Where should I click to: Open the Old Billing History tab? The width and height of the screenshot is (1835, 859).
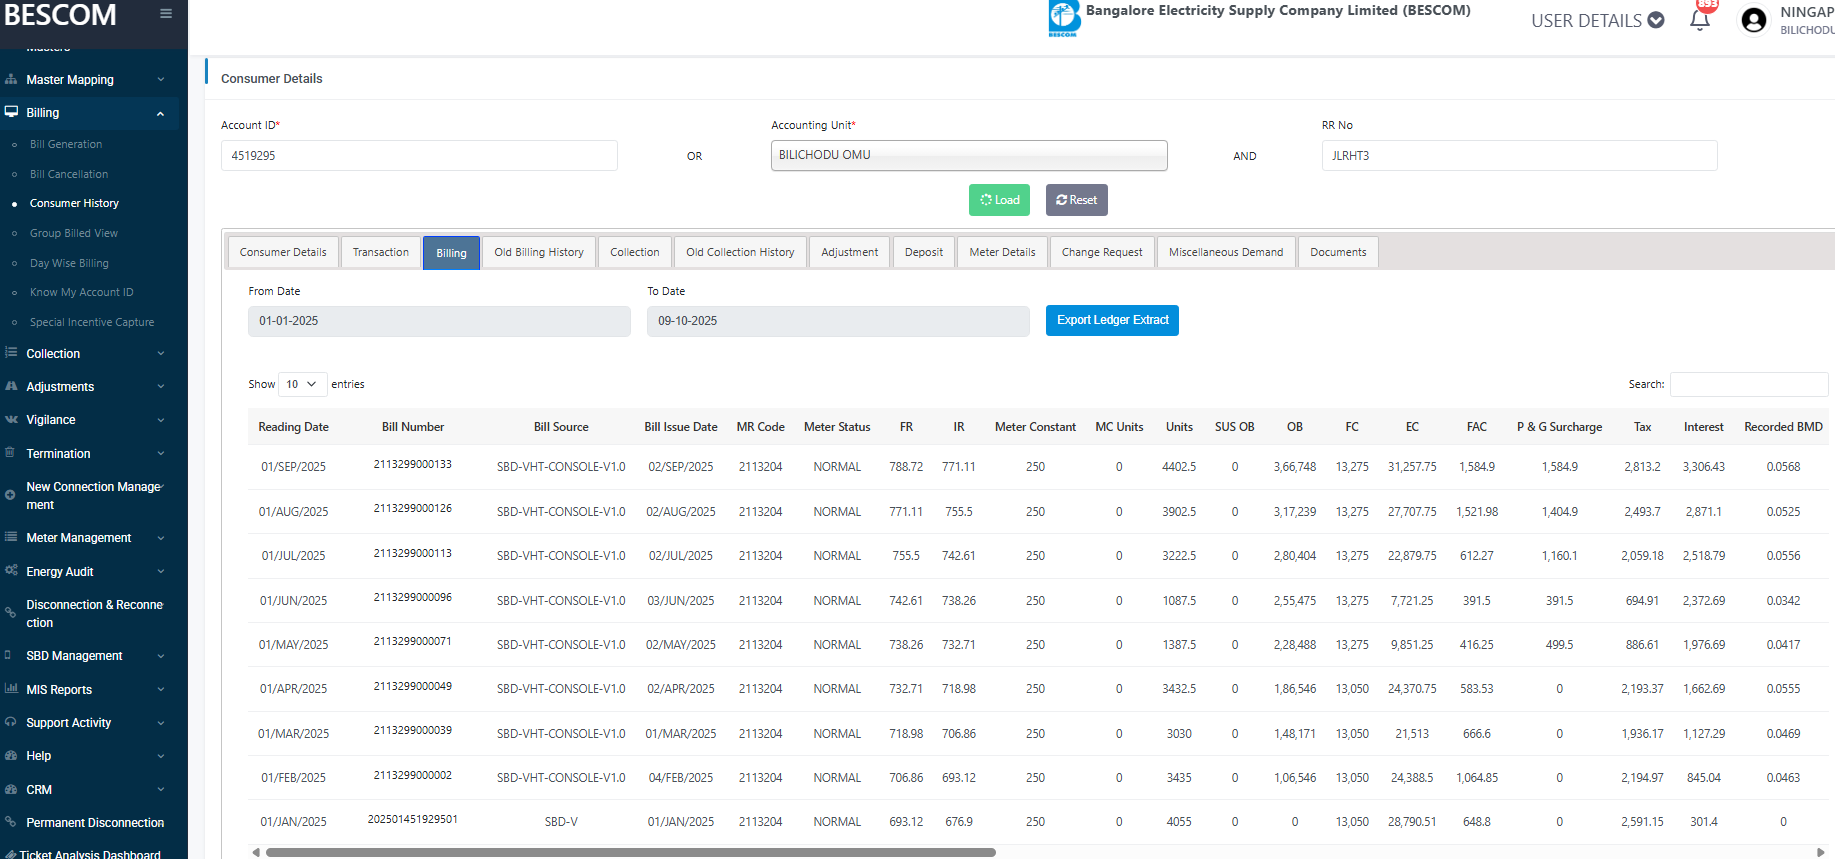click(x=538, y=252)
